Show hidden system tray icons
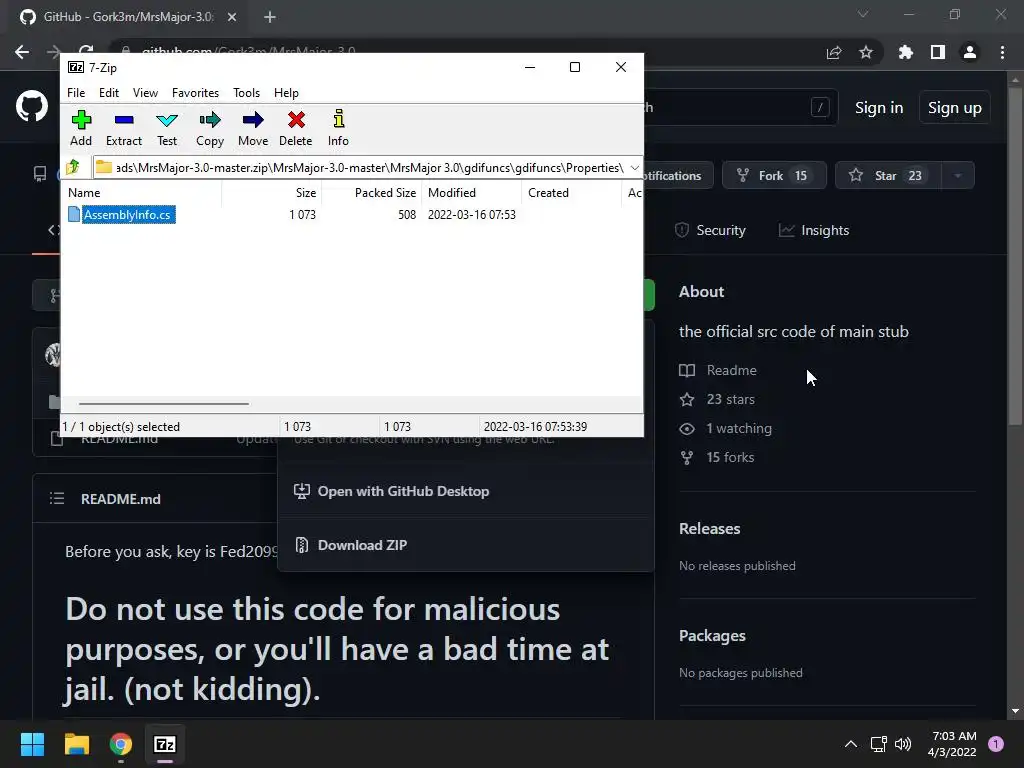Screen dimensions: 1024x768 [x=850, y=744]
